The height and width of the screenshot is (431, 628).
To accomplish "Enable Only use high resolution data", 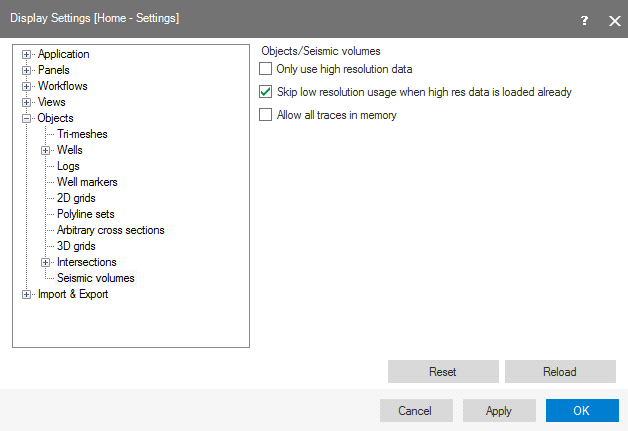I will [x=265, y=69].
